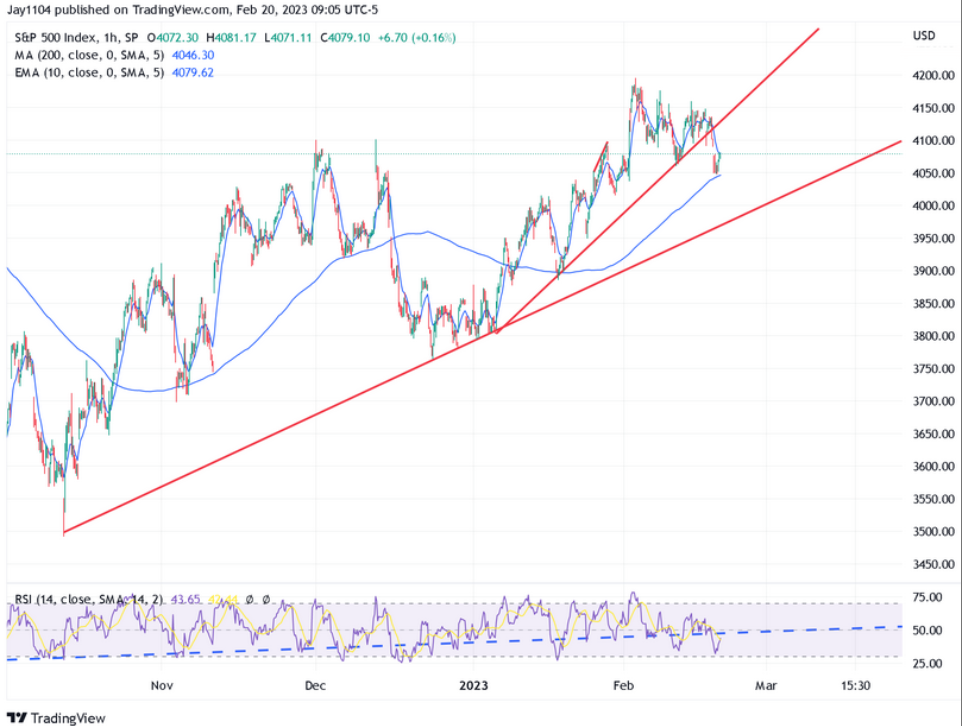The height and width of the screenshot is (726, 962).
Task: Click the close value C4079.10
Action: (345, 37)
